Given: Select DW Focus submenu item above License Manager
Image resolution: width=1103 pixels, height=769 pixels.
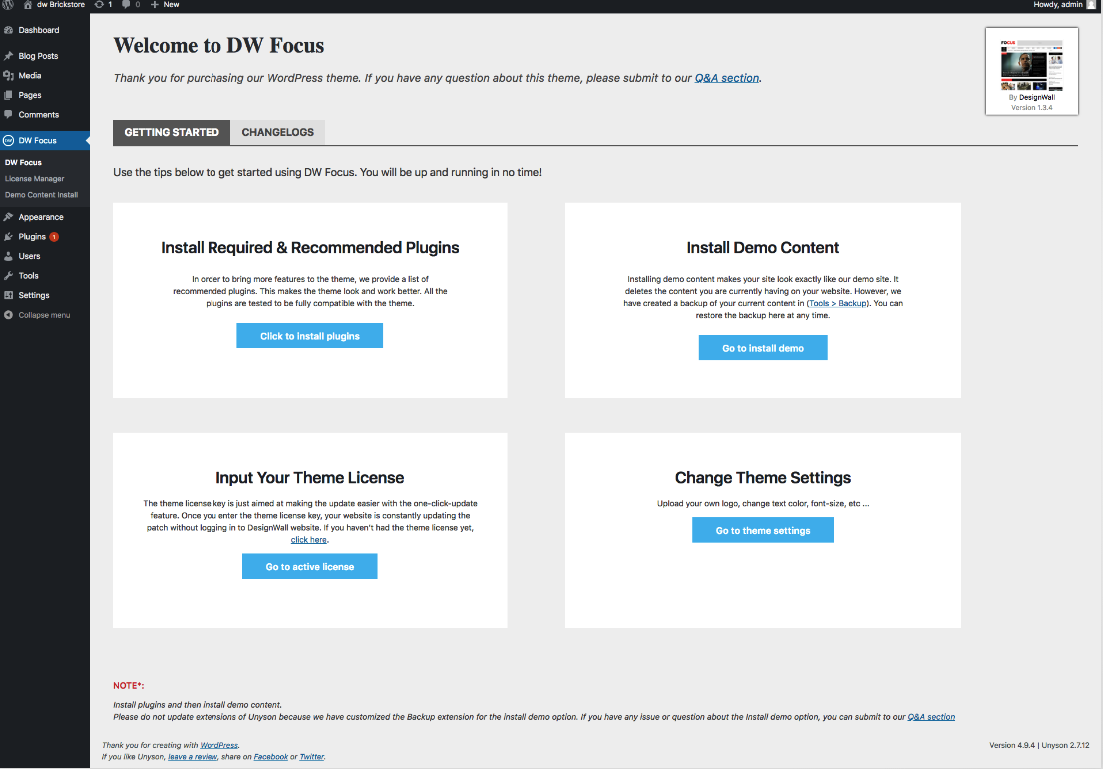Looking at the screenshot, I should click(23, 163).
